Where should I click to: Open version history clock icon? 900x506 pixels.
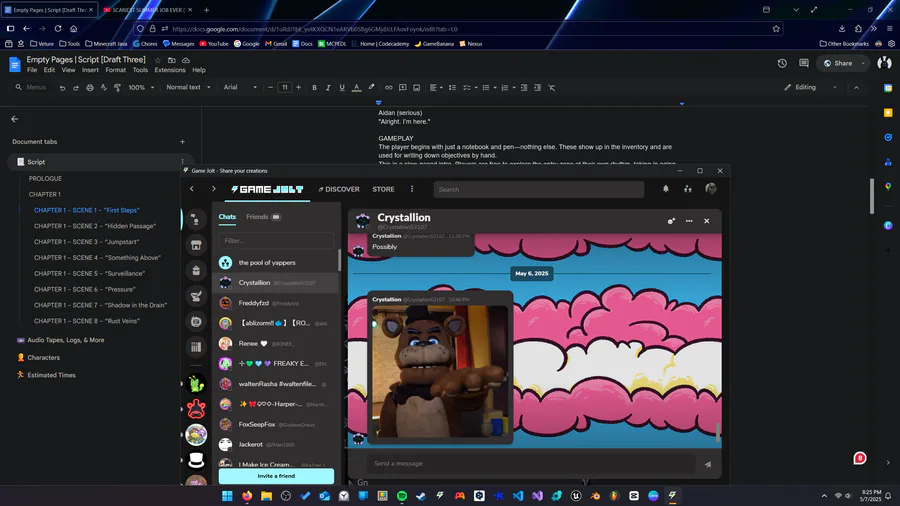[782, 63]
